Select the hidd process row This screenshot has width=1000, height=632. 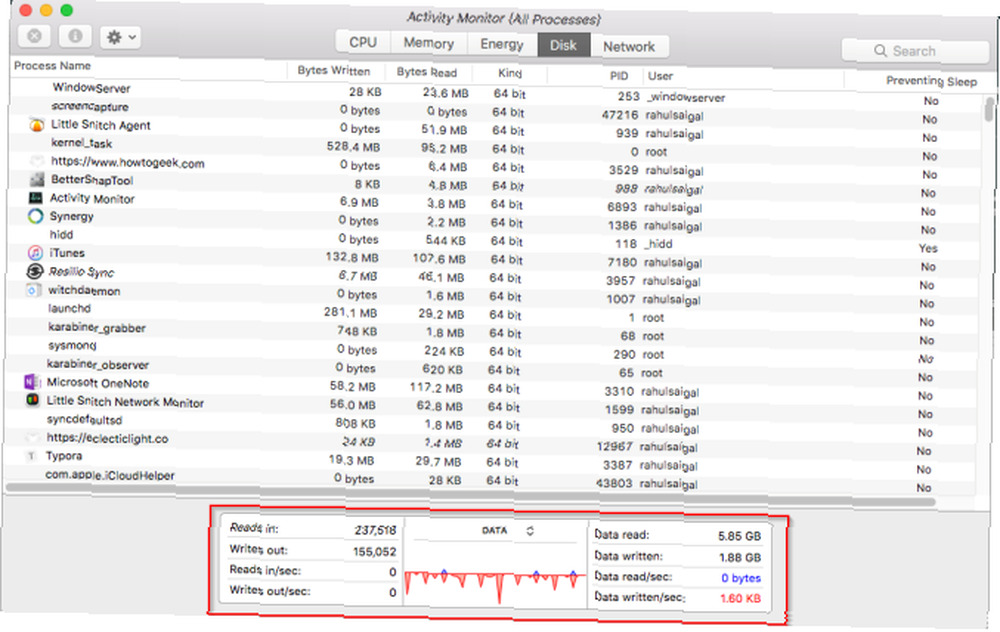click(x=494, y=240)
